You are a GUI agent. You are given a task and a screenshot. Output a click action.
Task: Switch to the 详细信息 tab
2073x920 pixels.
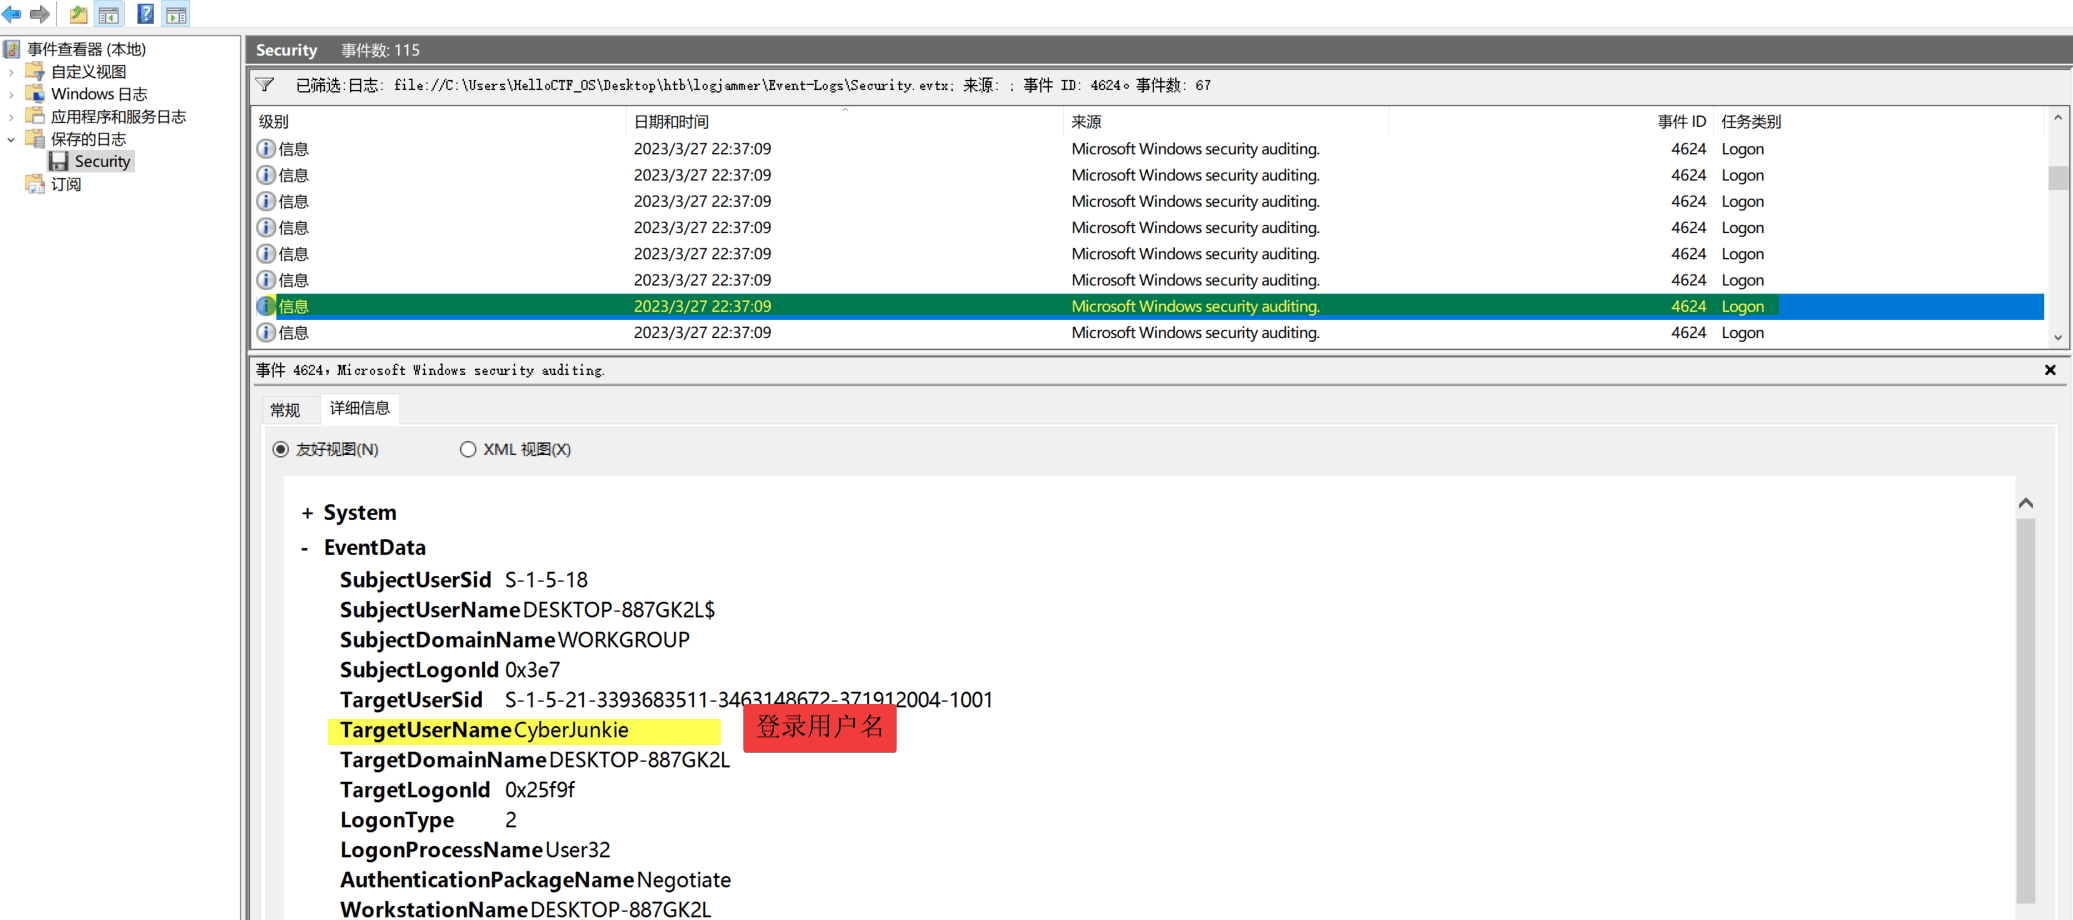pos(359,408)
